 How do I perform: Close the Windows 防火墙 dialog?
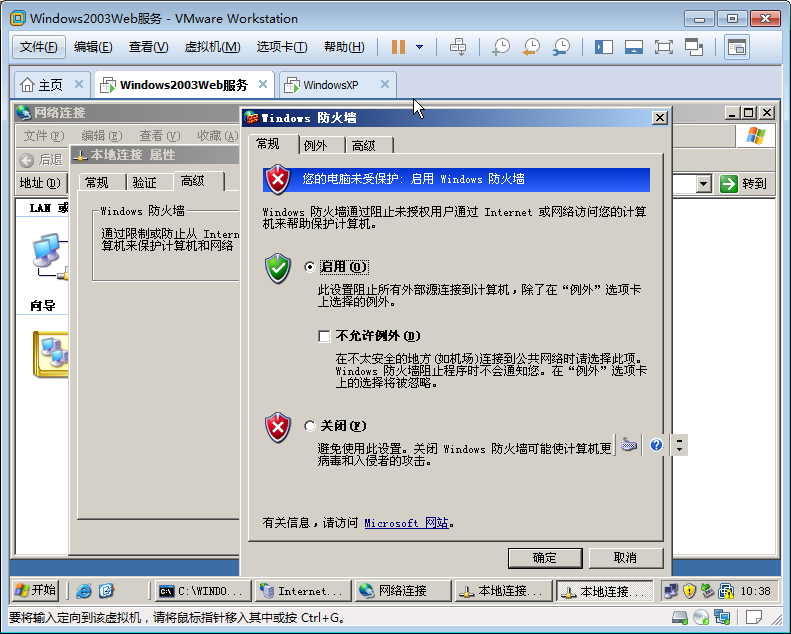tap(660, 118)
